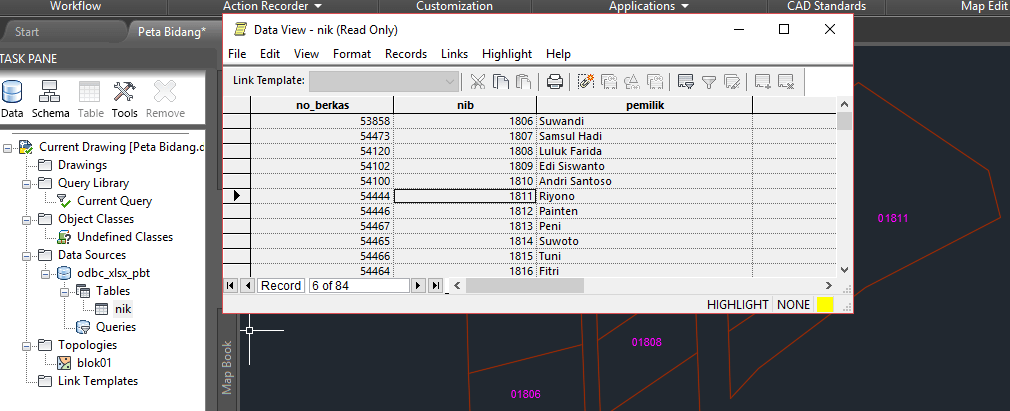This screenshot has width=1010, height=411.
Task: Open the Map Book side tab
Action: (227, 367)
